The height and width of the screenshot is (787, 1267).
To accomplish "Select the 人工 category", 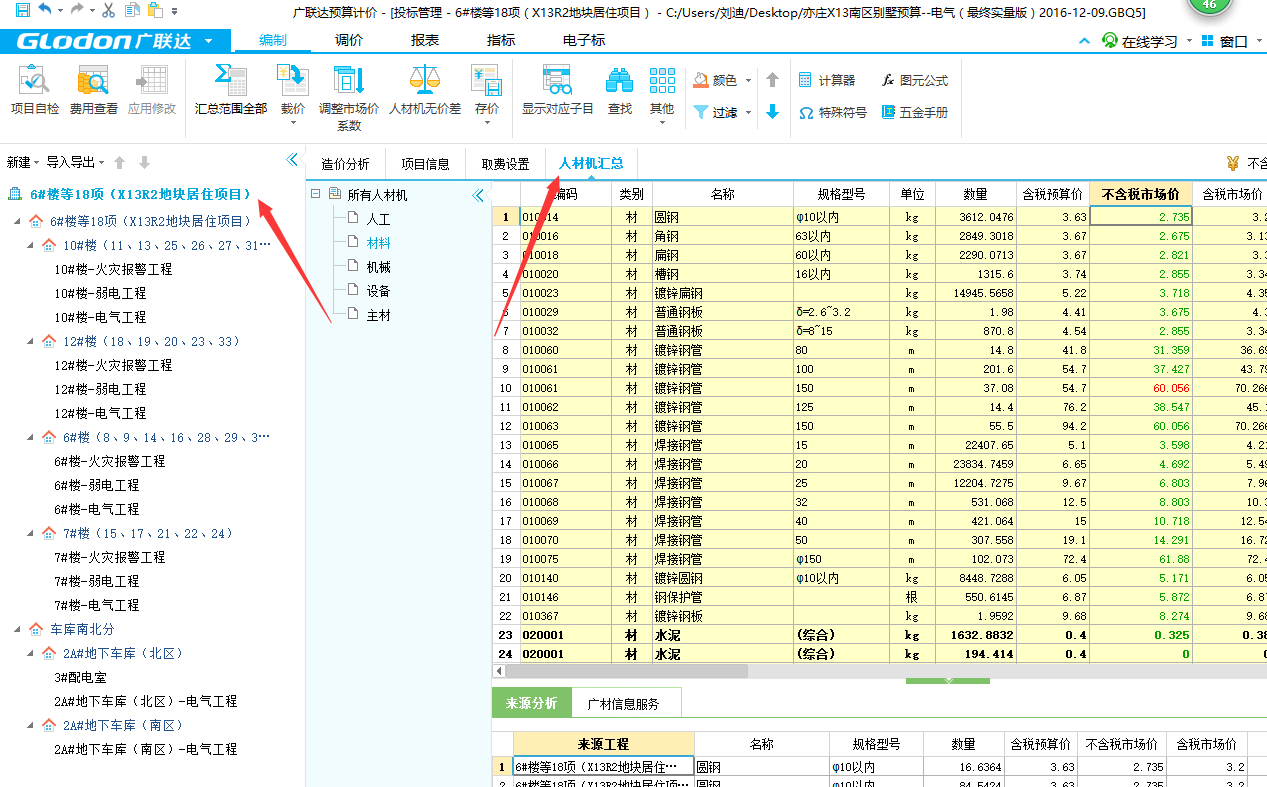I will 378,219.
